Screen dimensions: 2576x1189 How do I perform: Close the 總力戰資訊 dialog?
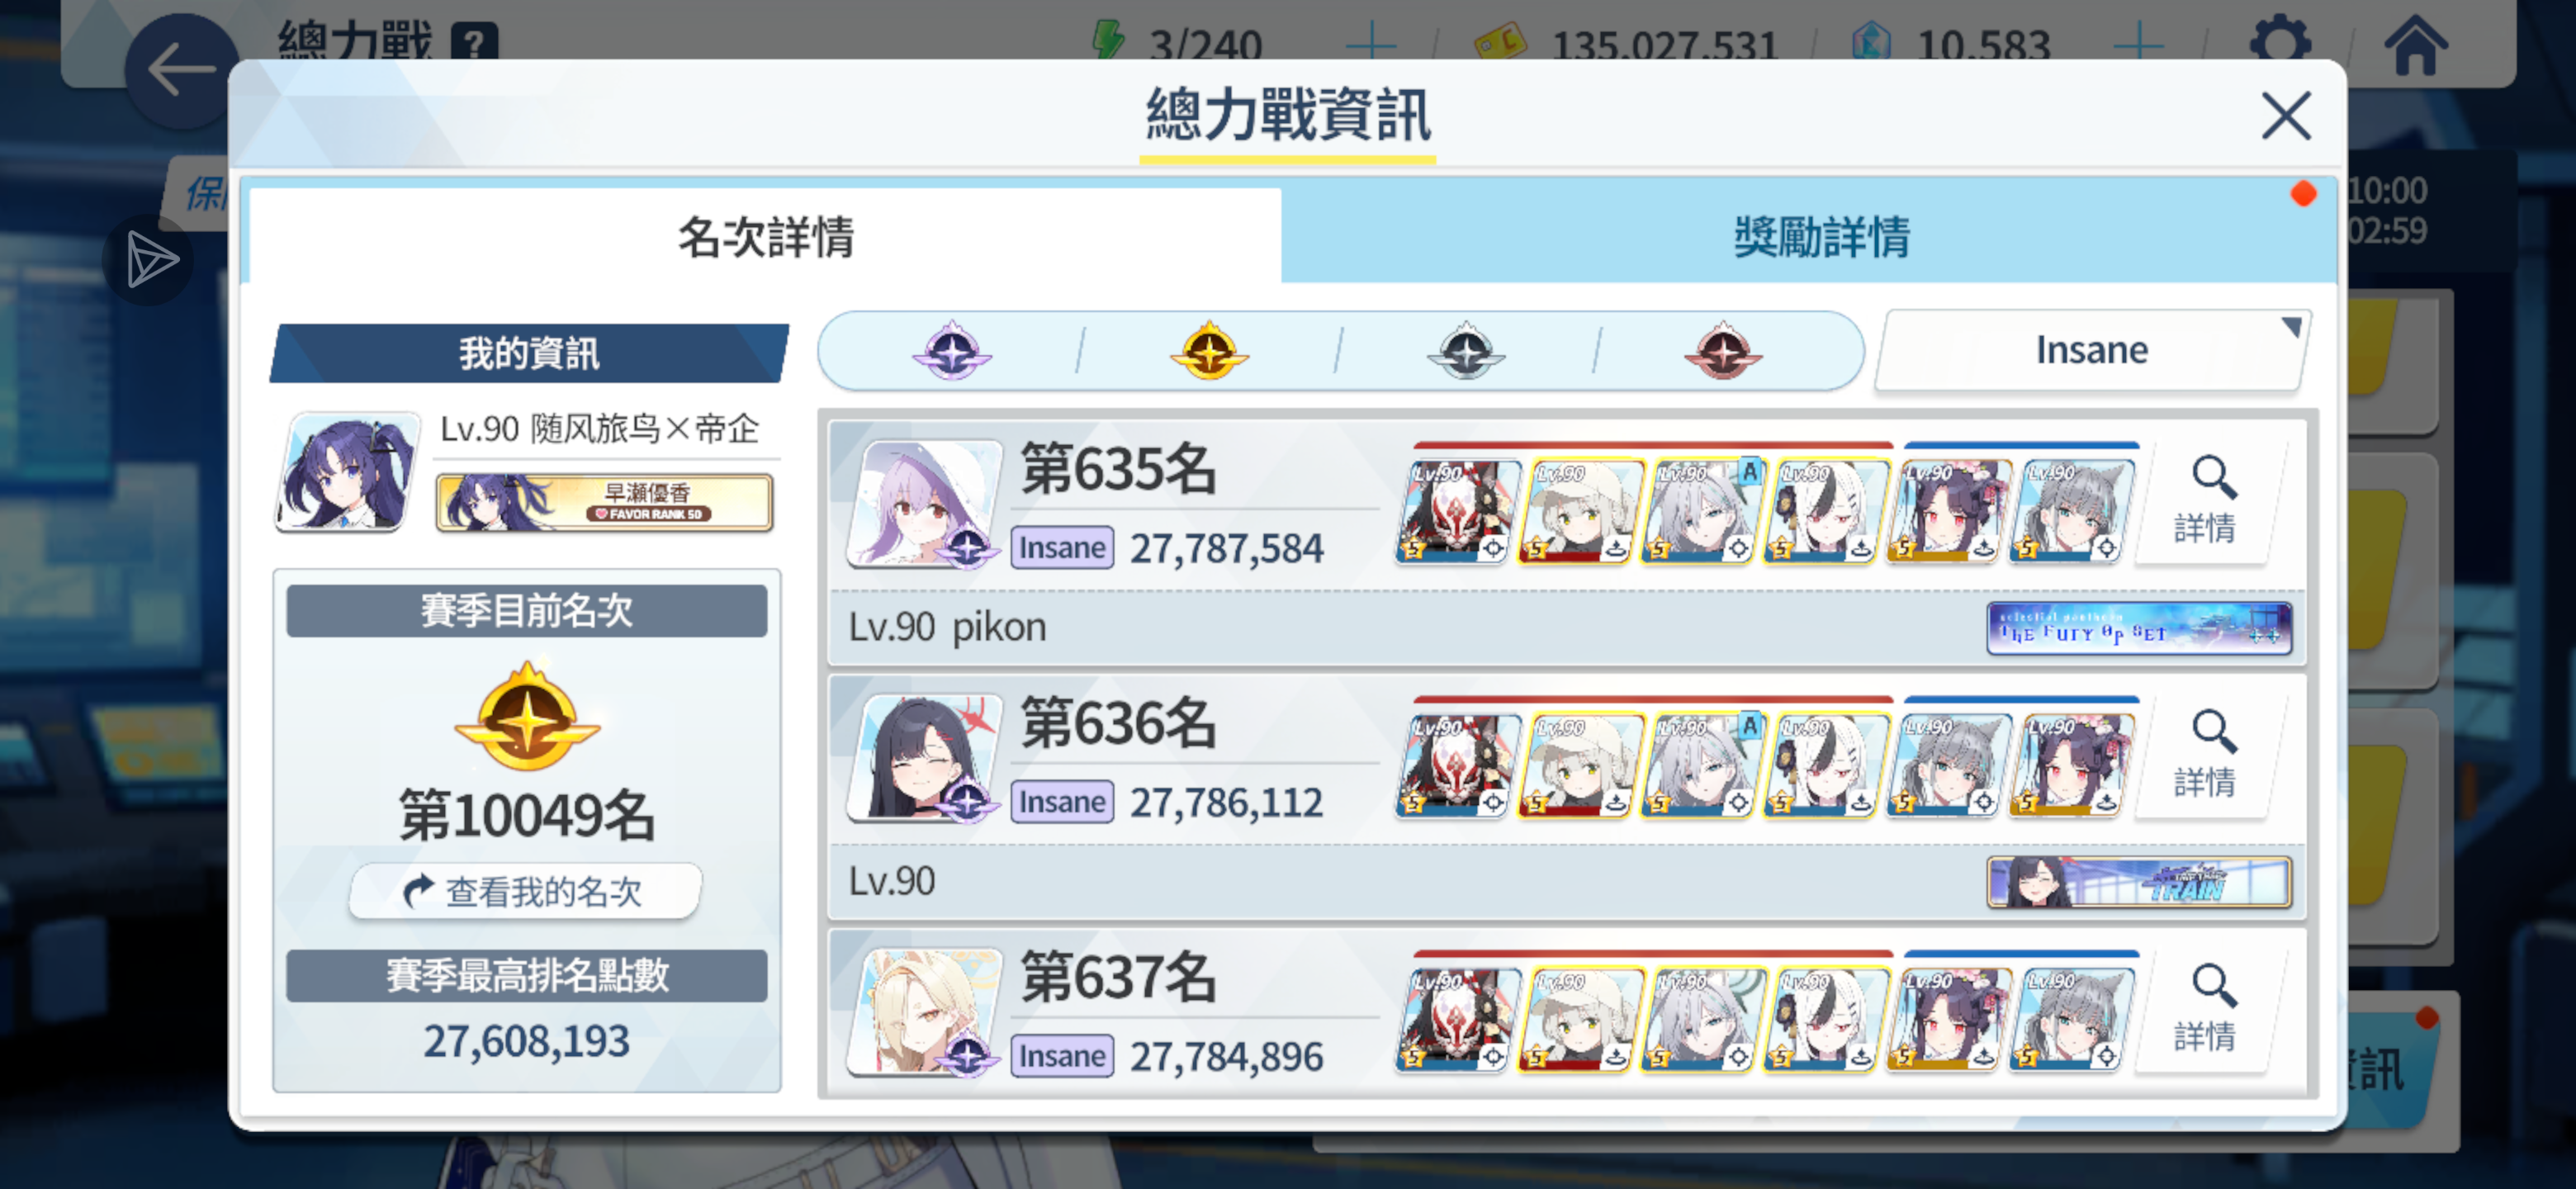(x=2285, y=116)
